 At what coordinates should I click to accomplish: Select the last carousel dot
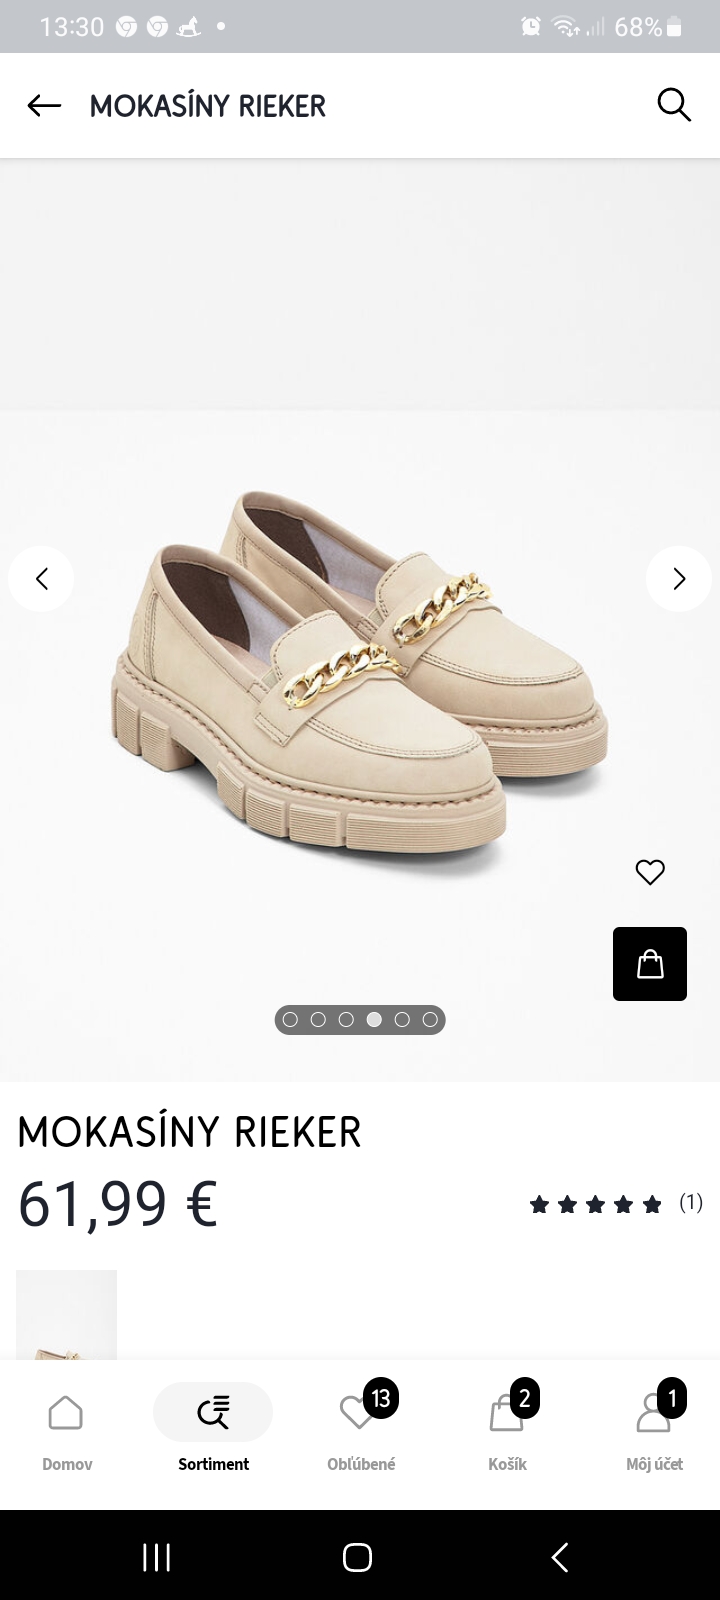430,1020
